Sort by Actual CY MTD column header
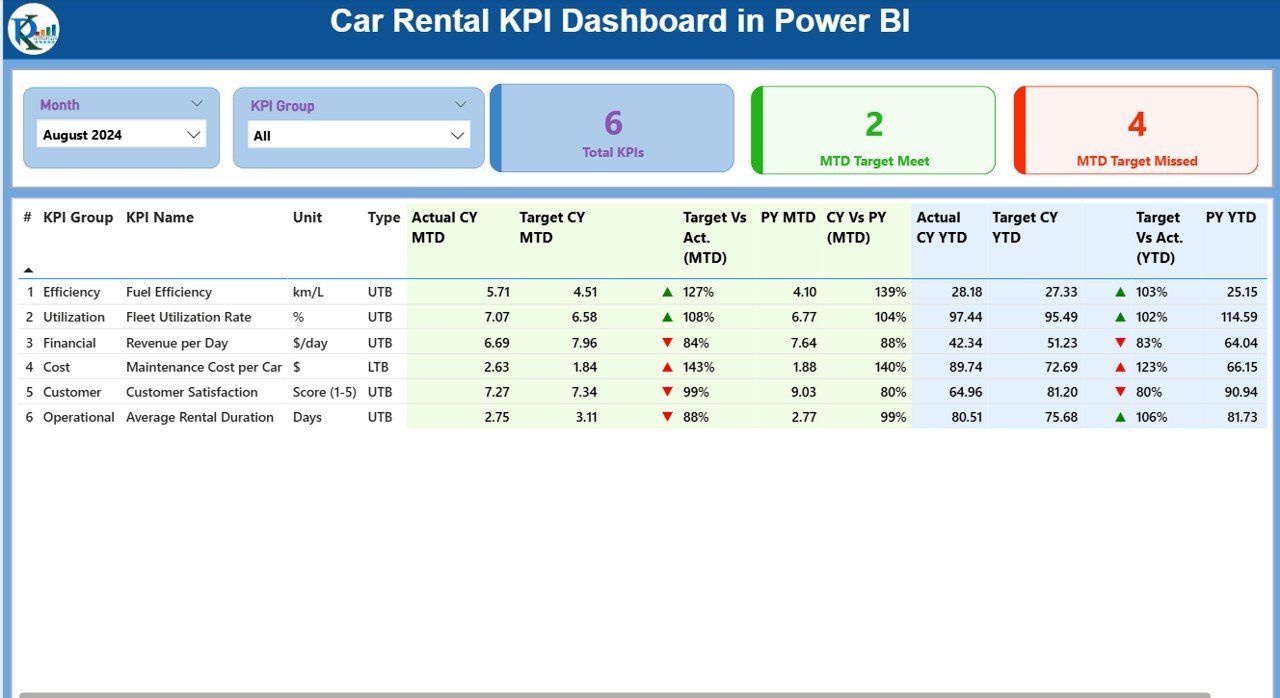1280x698 pixels. [x=444, y=227]
